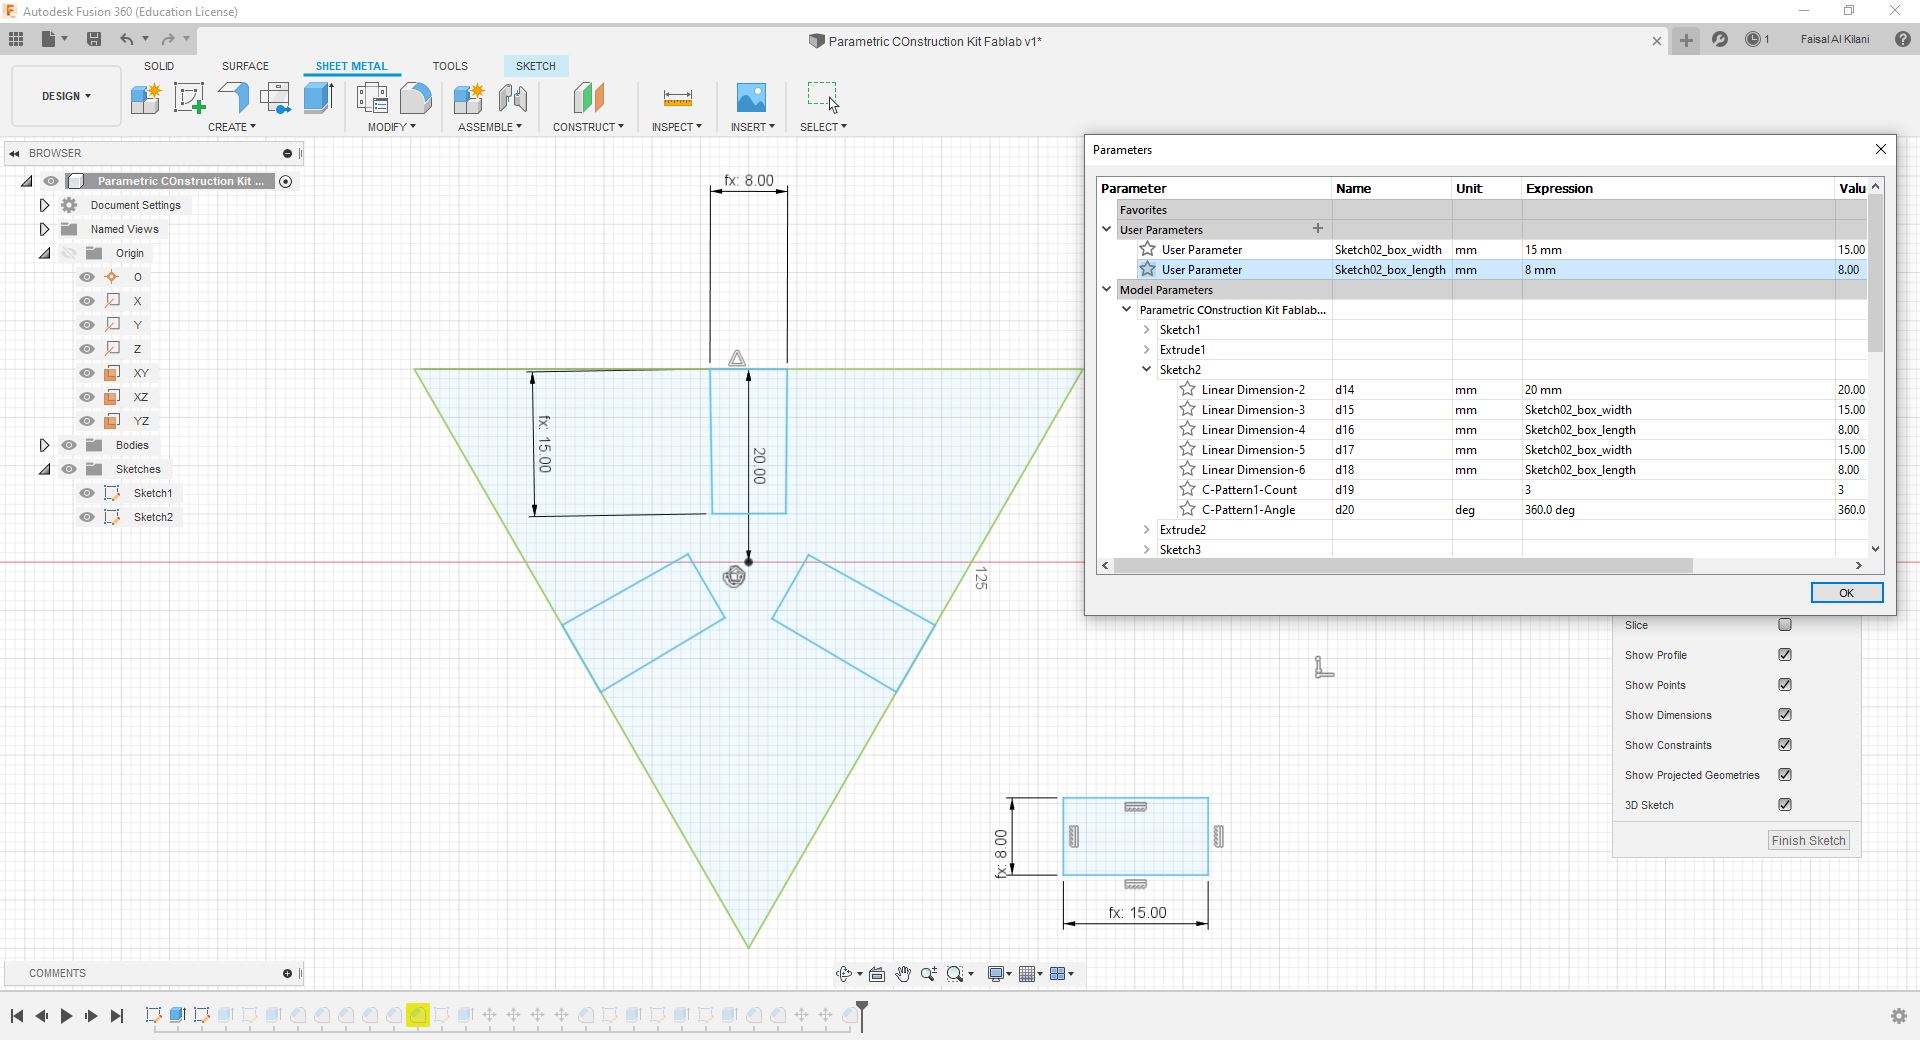Toggle visibility of the Bodies folder
Viewport: 1920px width, 1040px height.
[x=69, y=445]
